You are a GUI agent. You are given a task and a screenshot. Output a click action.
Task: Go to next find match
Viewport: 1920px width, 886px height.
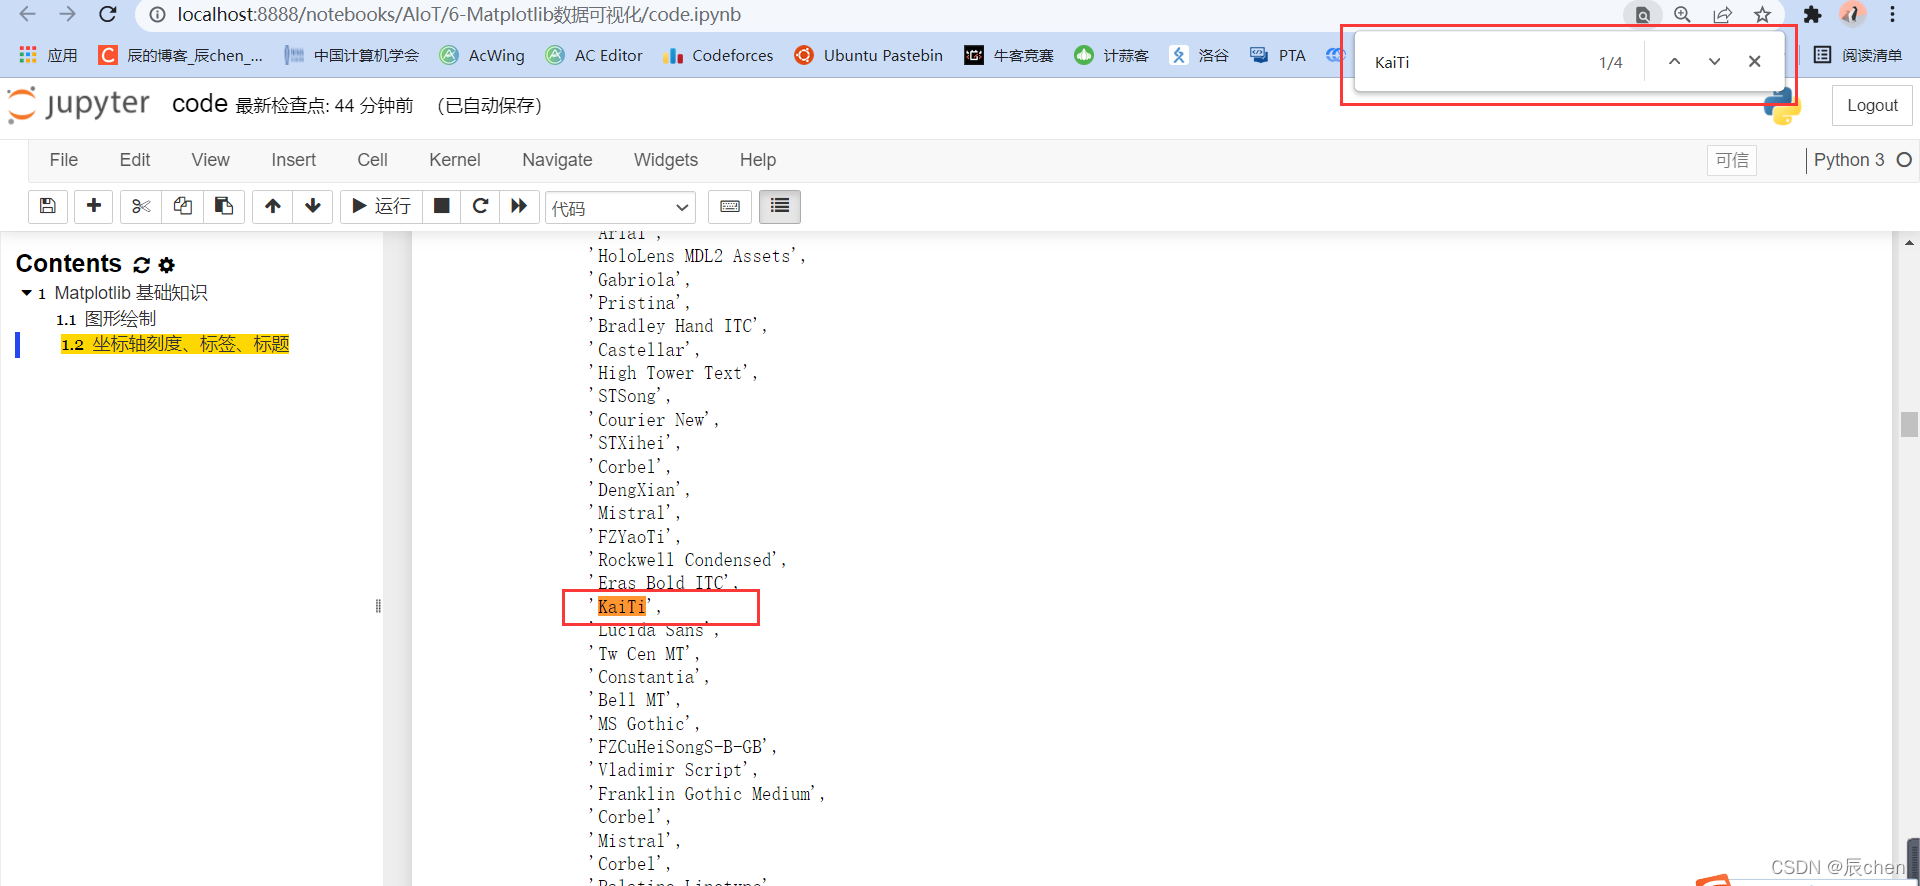[x=1714, y=62]
